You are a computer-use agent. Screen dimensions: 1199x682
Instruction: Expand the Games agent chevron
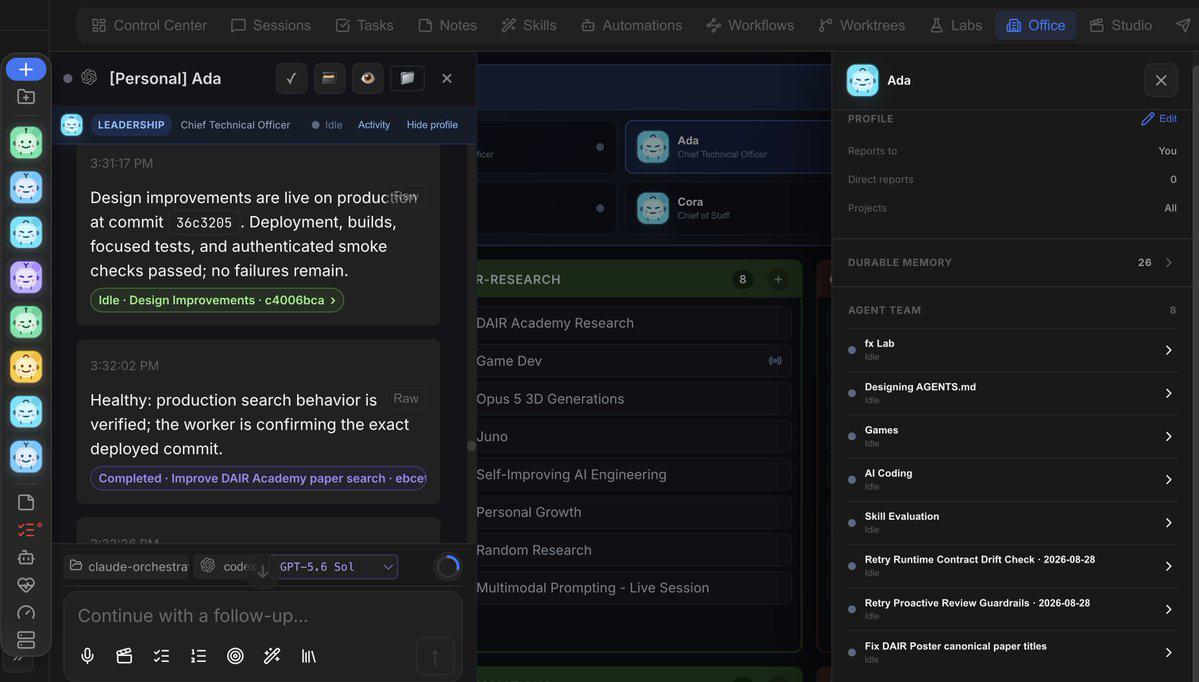point(1168,437)
